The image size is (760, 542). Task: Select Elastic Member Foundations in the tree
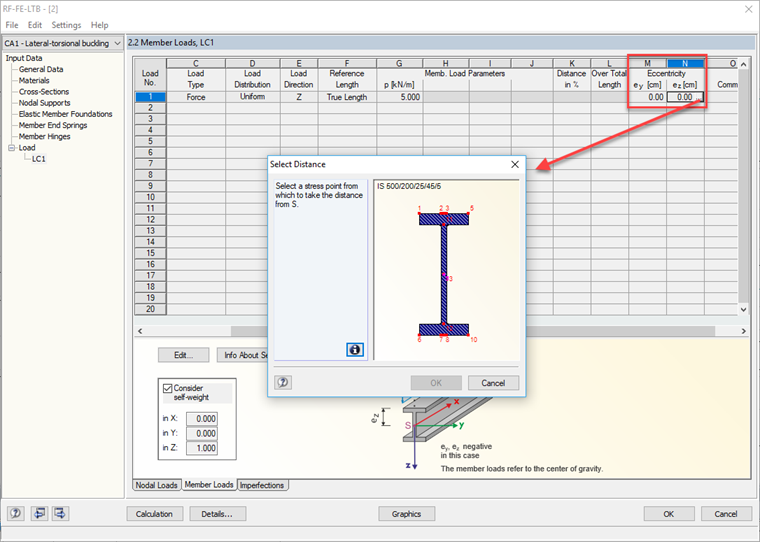65,114
